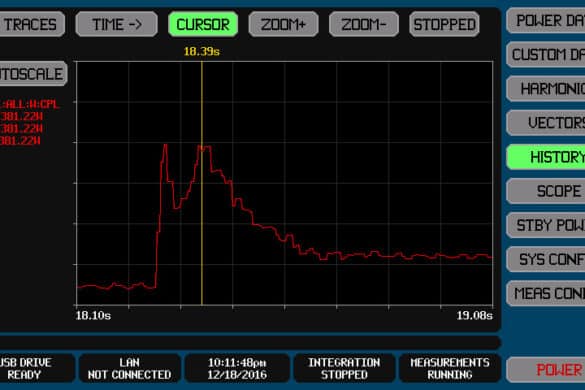The width and height of the screenshot is (585, 390).
Task: Click the LAN NOT CONNECTED status
Action: [129, 368]
